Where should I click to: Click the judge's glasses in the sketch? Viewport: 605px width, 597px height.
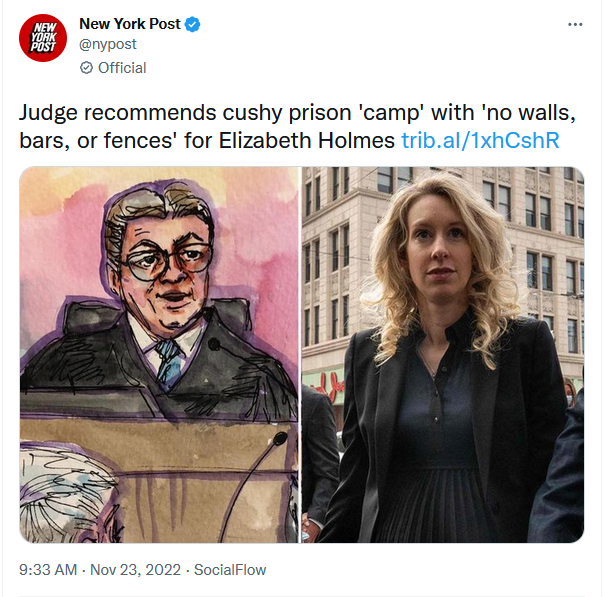168,260
